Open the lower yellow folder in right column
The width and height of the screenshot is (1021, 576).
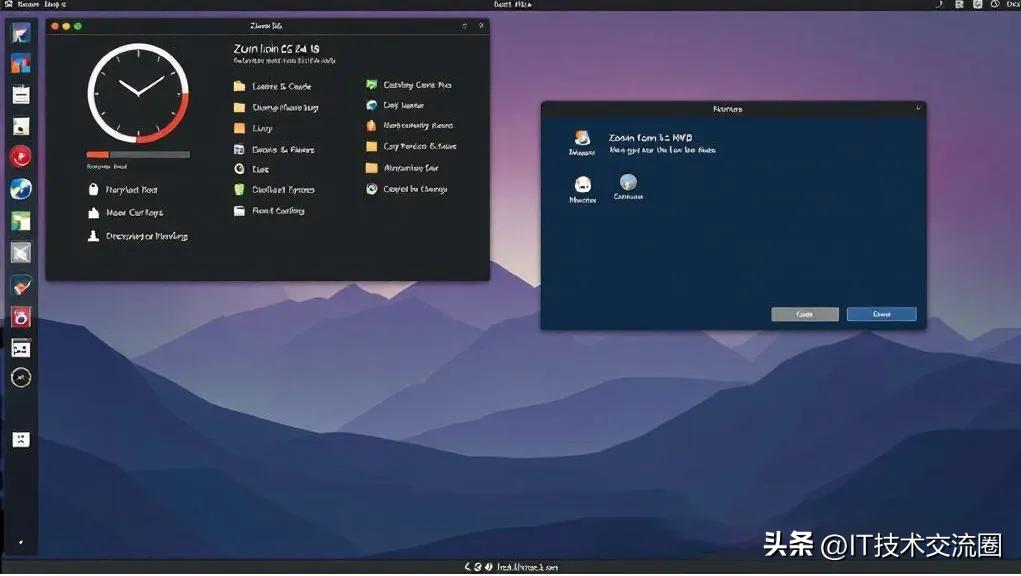[x=402, y=168]
